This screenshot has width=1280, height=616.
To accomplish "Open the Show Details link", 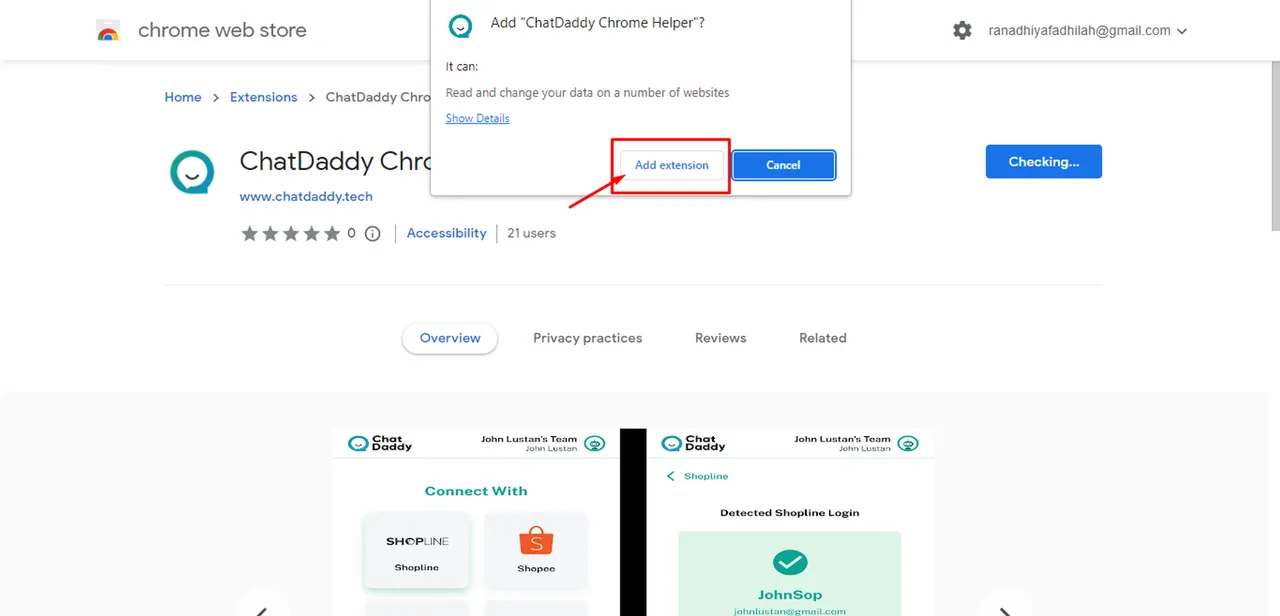I will pos(477,118).
